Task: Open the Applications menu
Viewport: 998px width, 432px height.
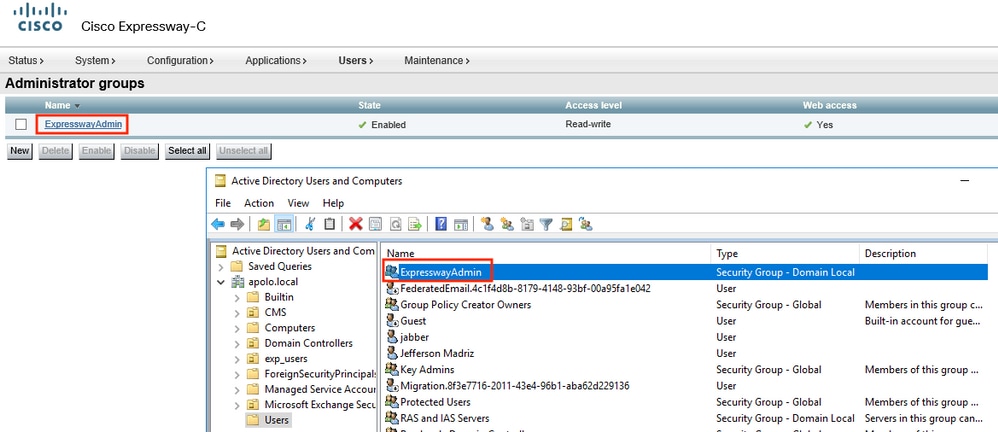Action: 276,60
